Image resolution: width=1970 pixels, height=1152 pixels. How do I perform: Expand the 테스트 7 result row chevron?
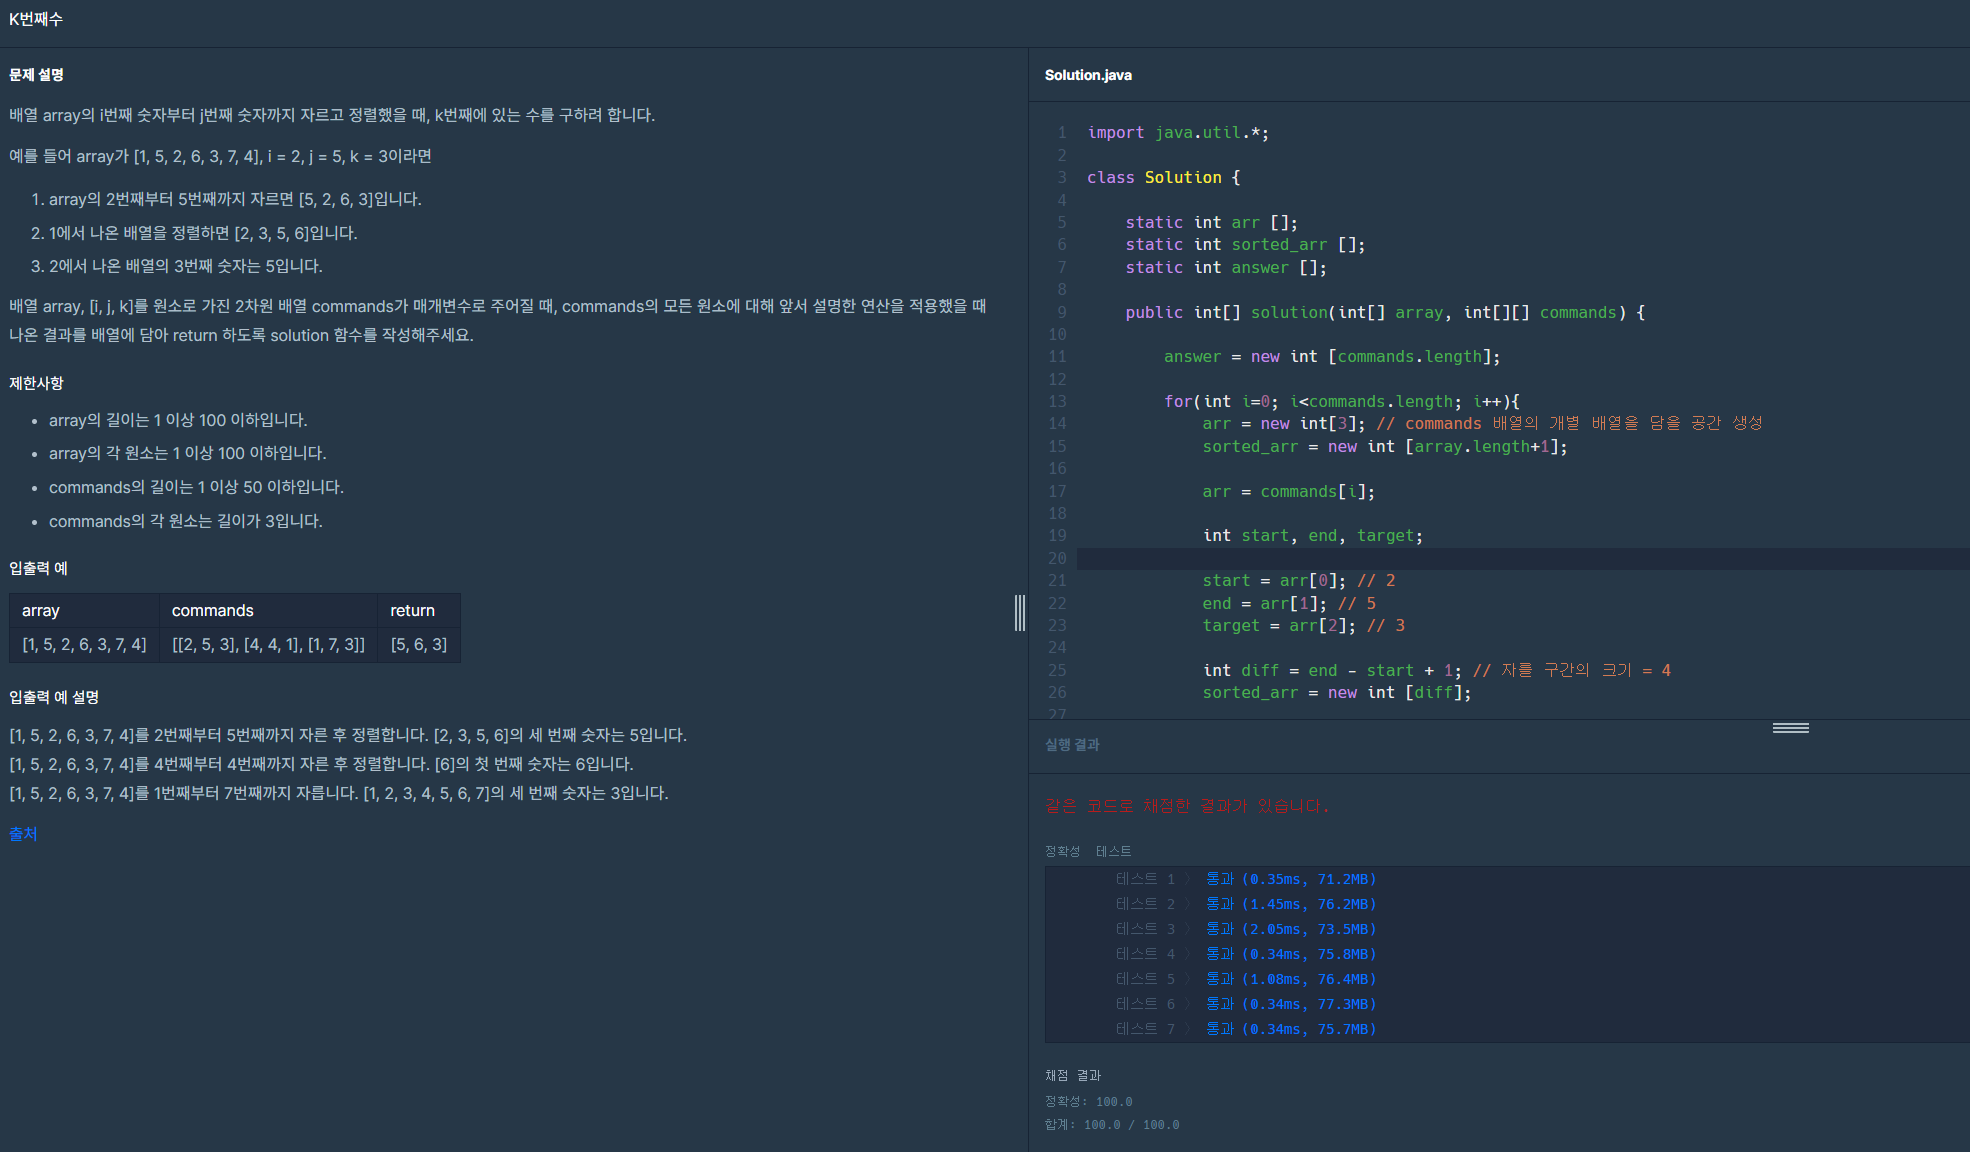(x=1188, y=1029)
